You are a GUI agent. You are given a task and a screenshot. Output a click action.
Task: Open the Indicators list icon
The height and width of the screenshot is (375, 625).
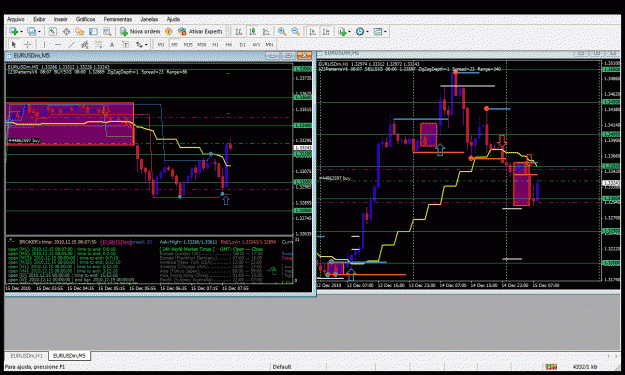342,31
